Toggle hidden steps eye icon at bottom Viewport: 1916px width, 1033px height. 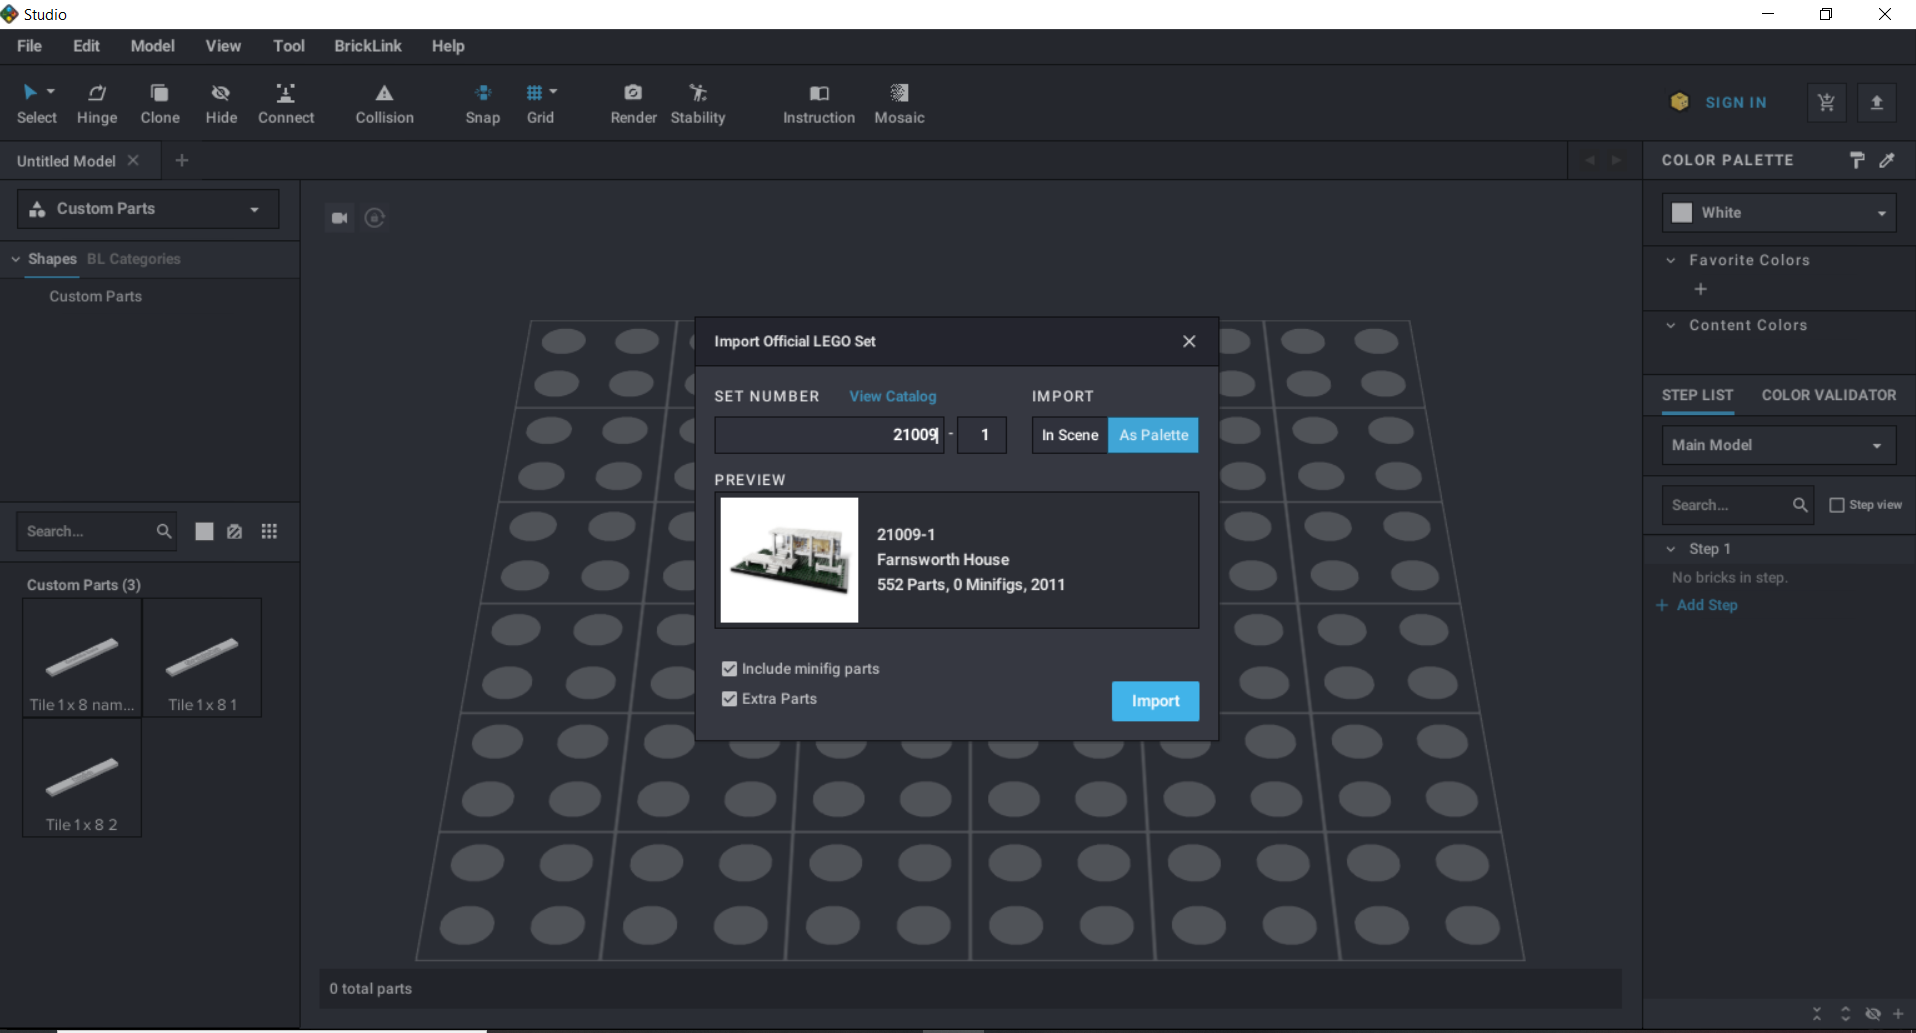click(1873, 1014)
